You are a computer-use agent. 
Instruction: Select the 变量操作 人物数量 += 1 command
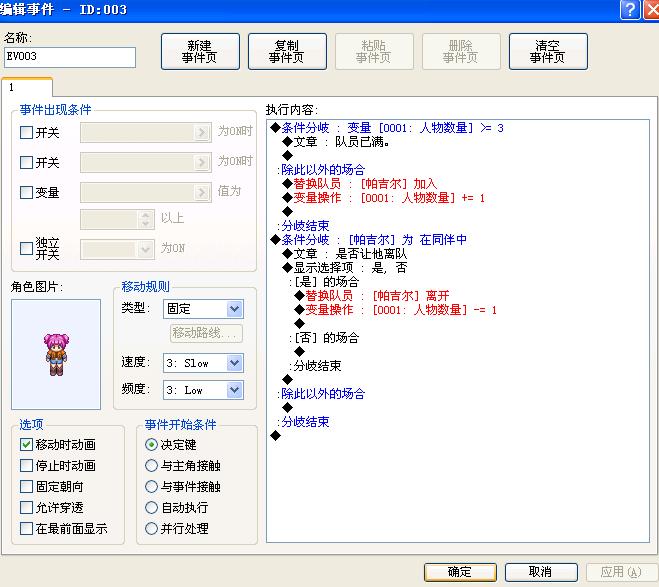[x=384, y=198]
